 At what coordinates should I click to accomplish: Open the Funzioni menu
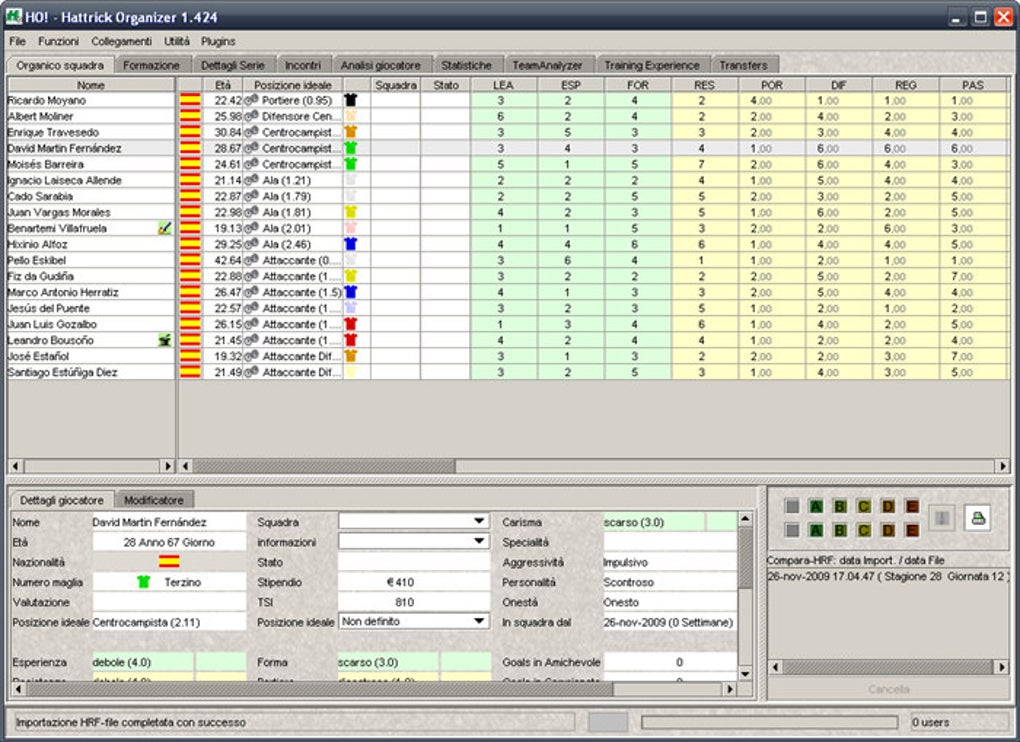[59, 41]
